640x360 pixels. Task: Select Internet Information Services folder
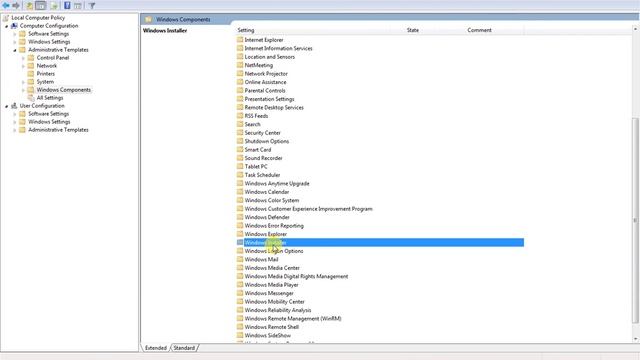tap(278, 48)
